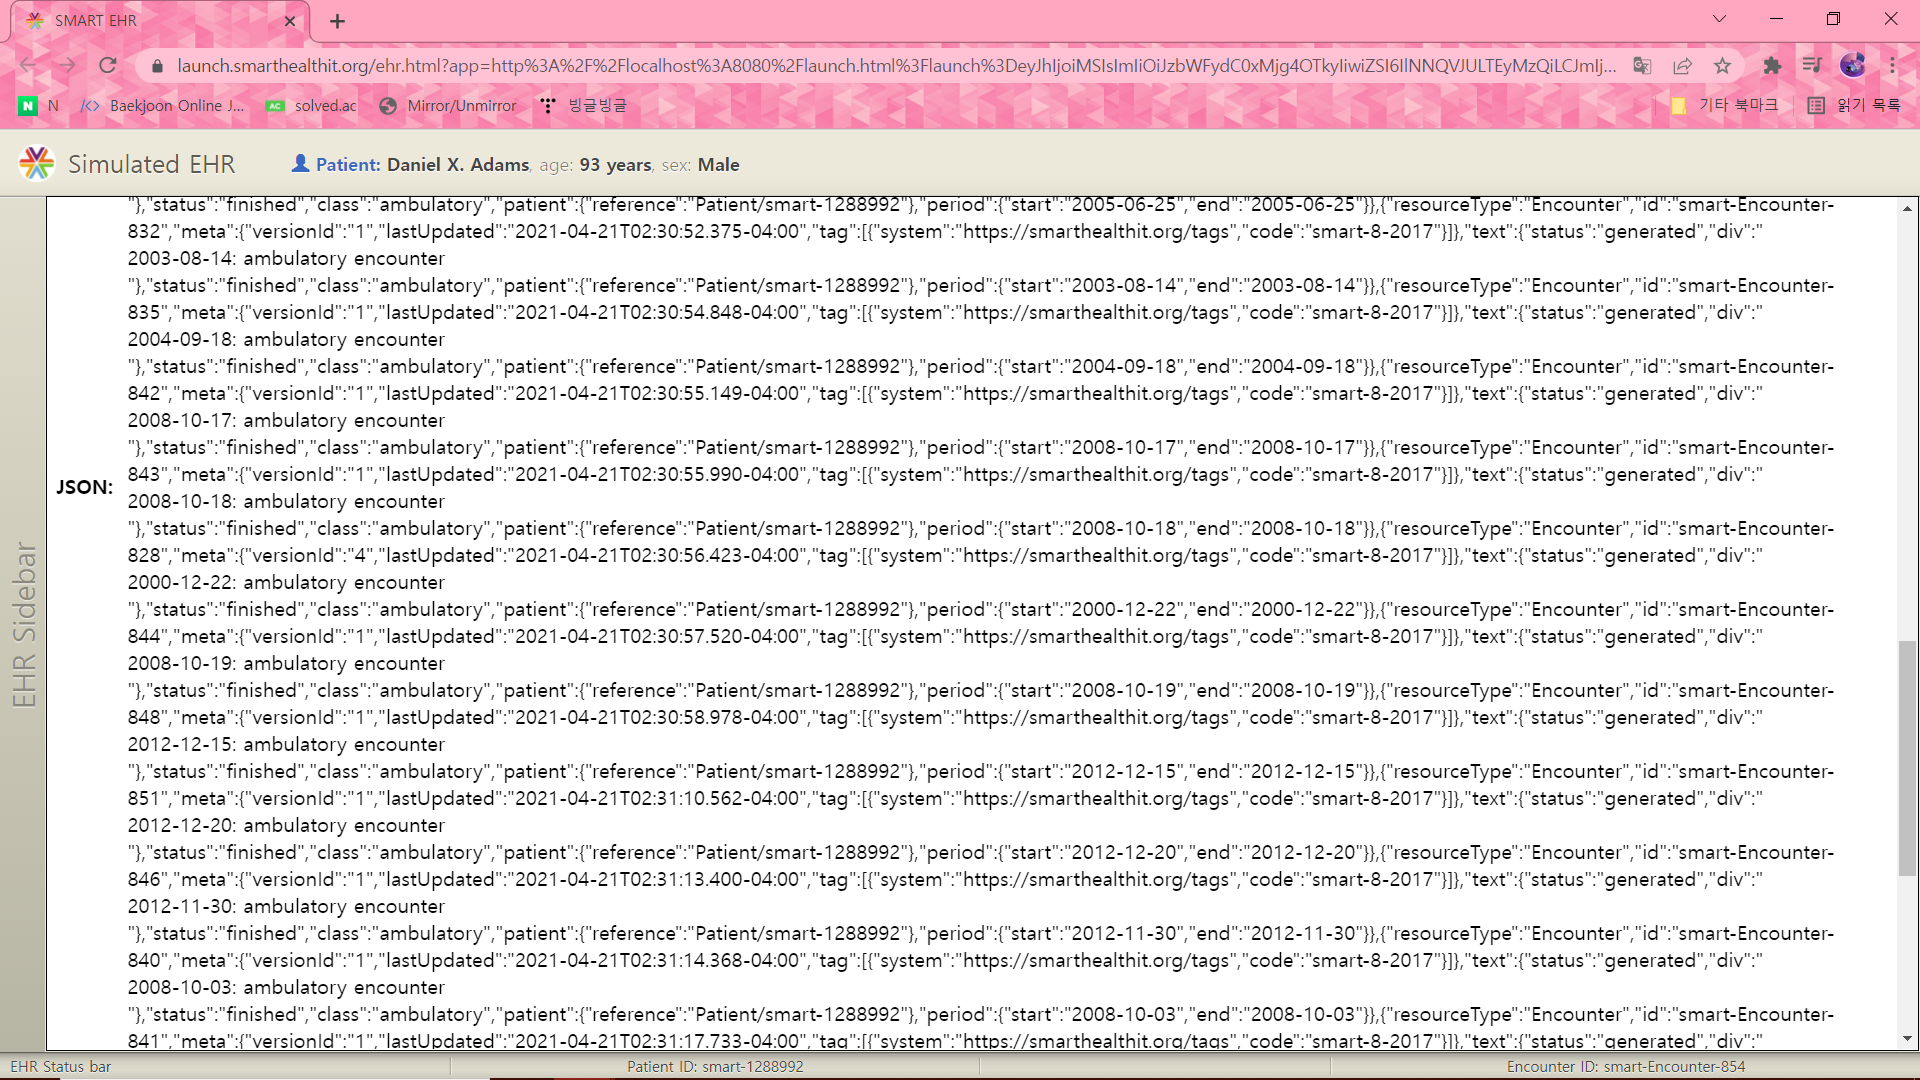Reload the current page
1920x1080 pixels.
(108, 66)
